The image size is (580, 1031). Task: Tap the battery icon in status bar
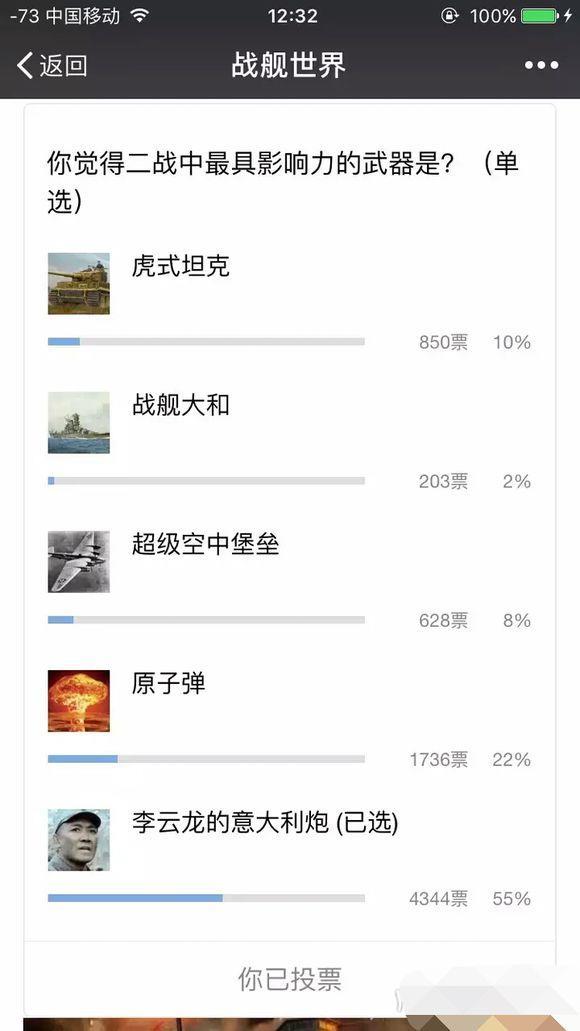(x=539, y=16)
